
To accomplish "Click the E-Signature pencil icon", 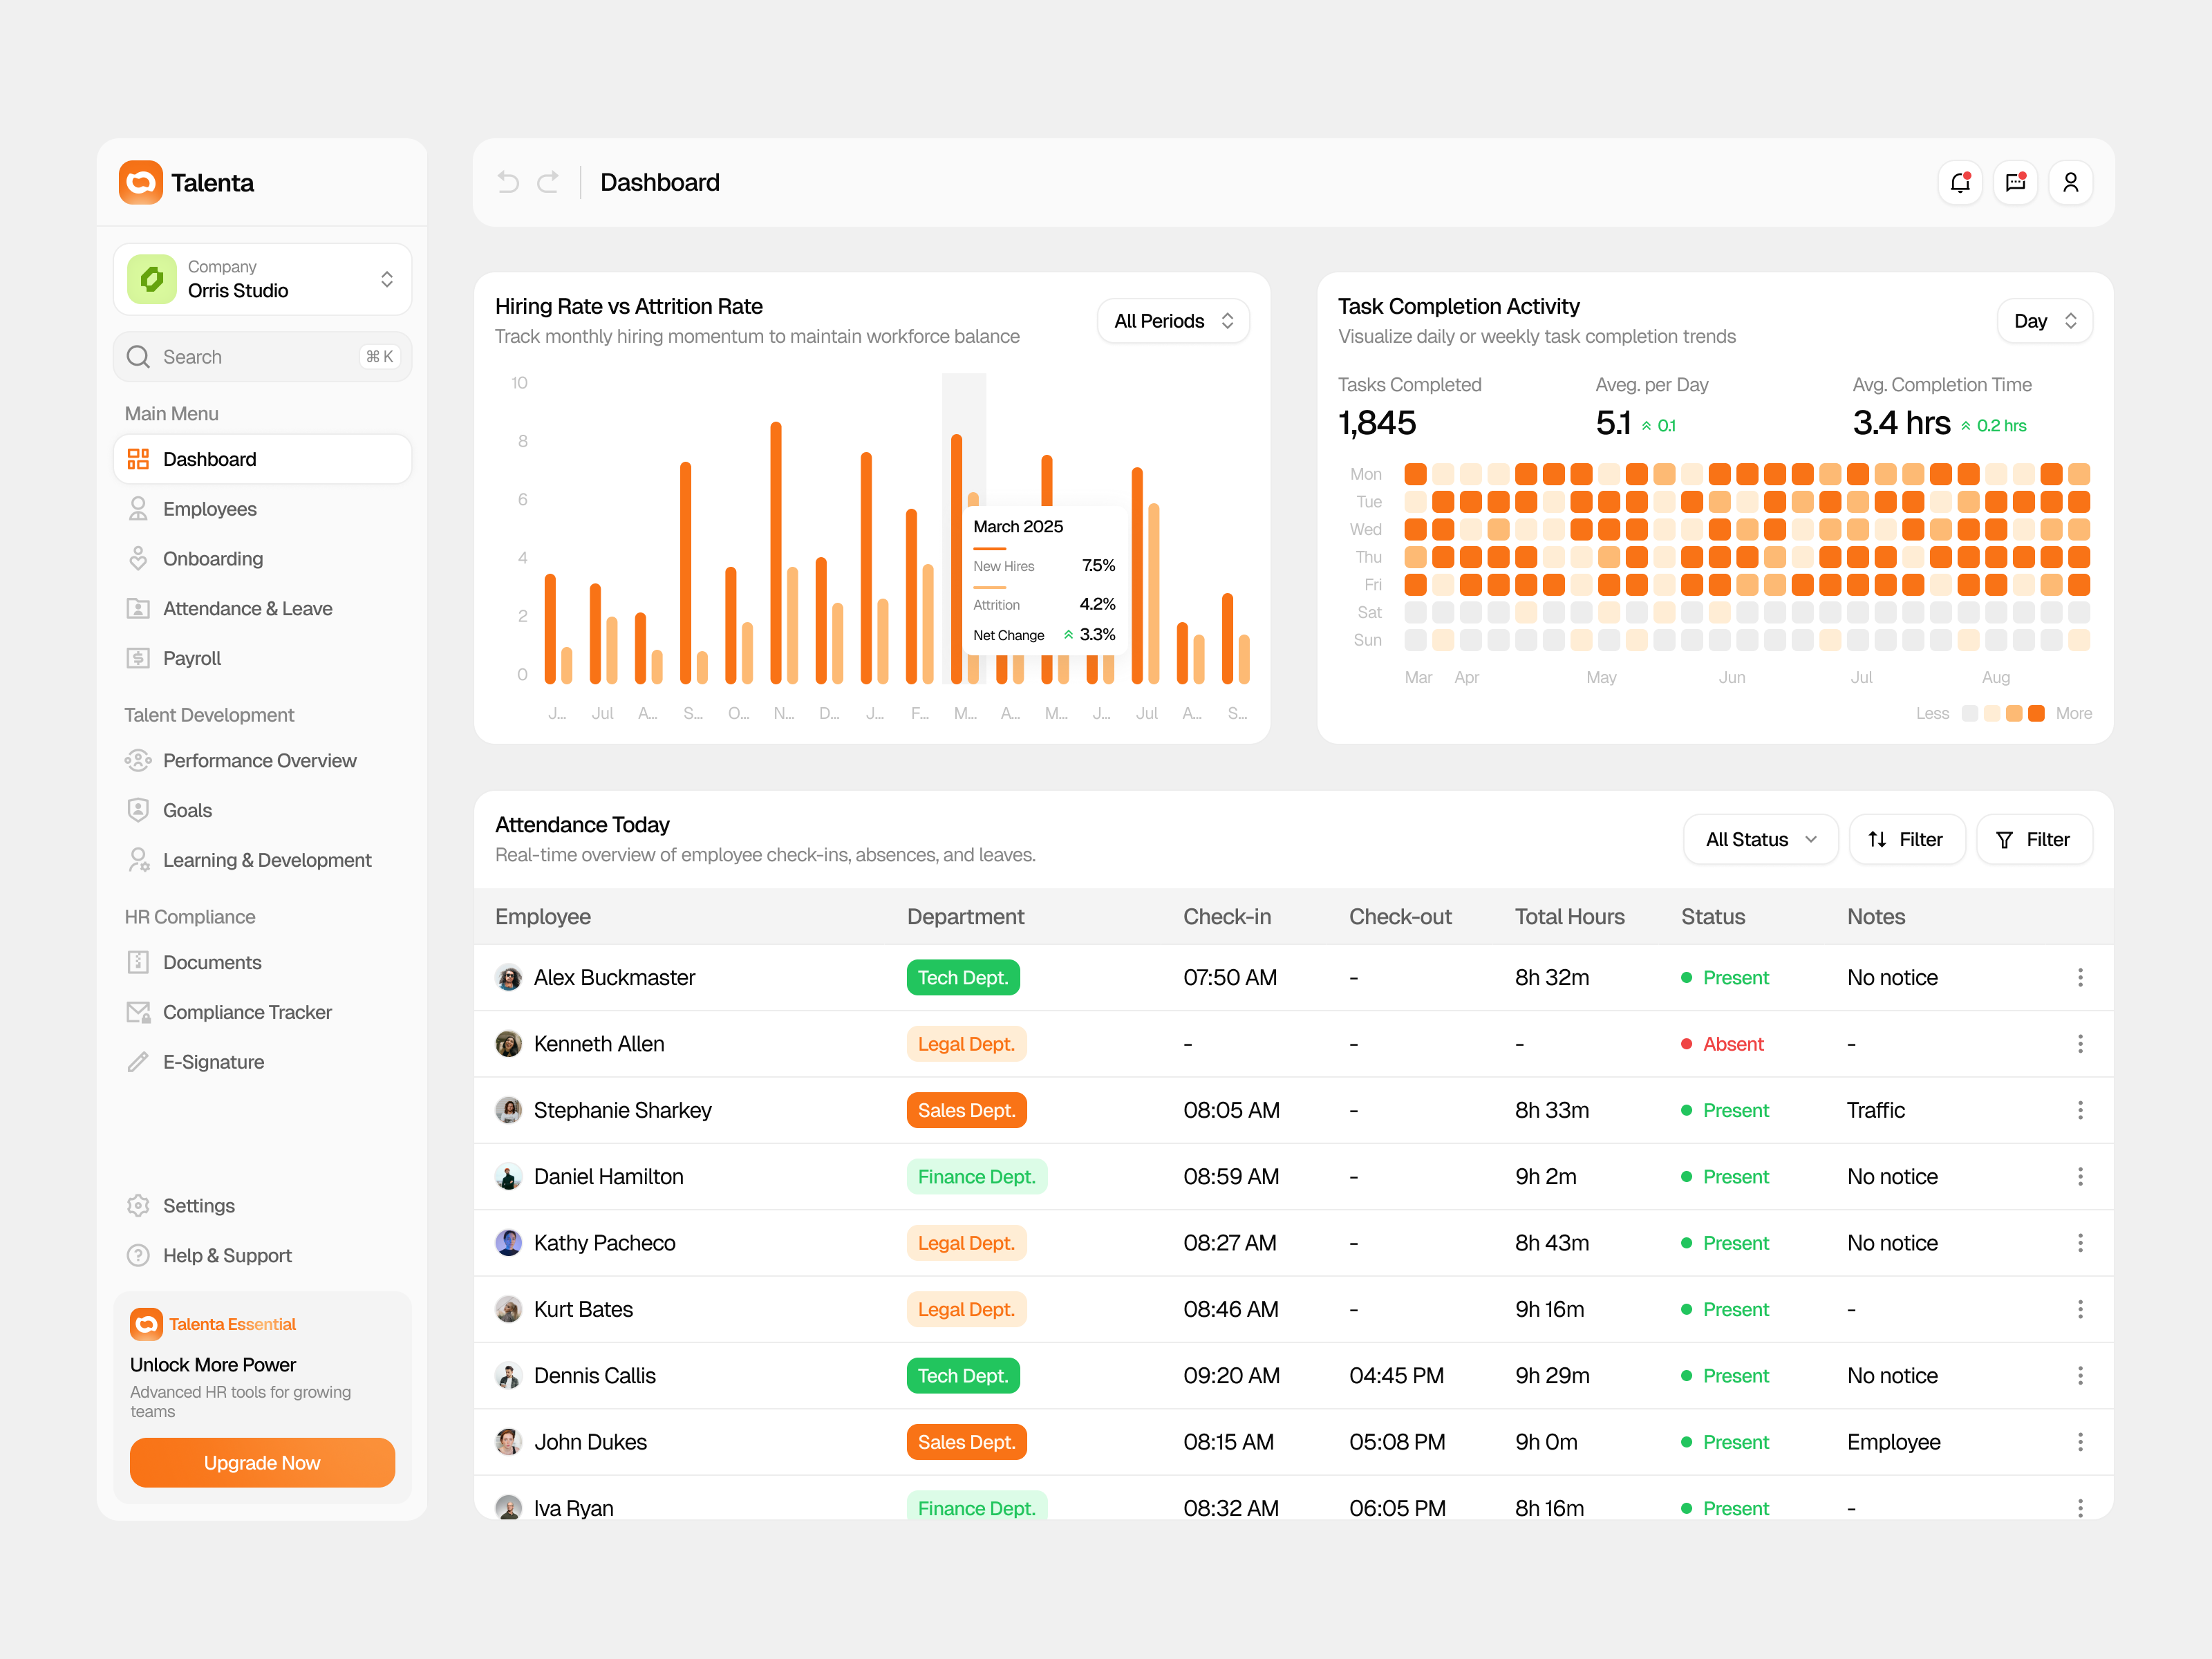I will (x=138, y=1061).
